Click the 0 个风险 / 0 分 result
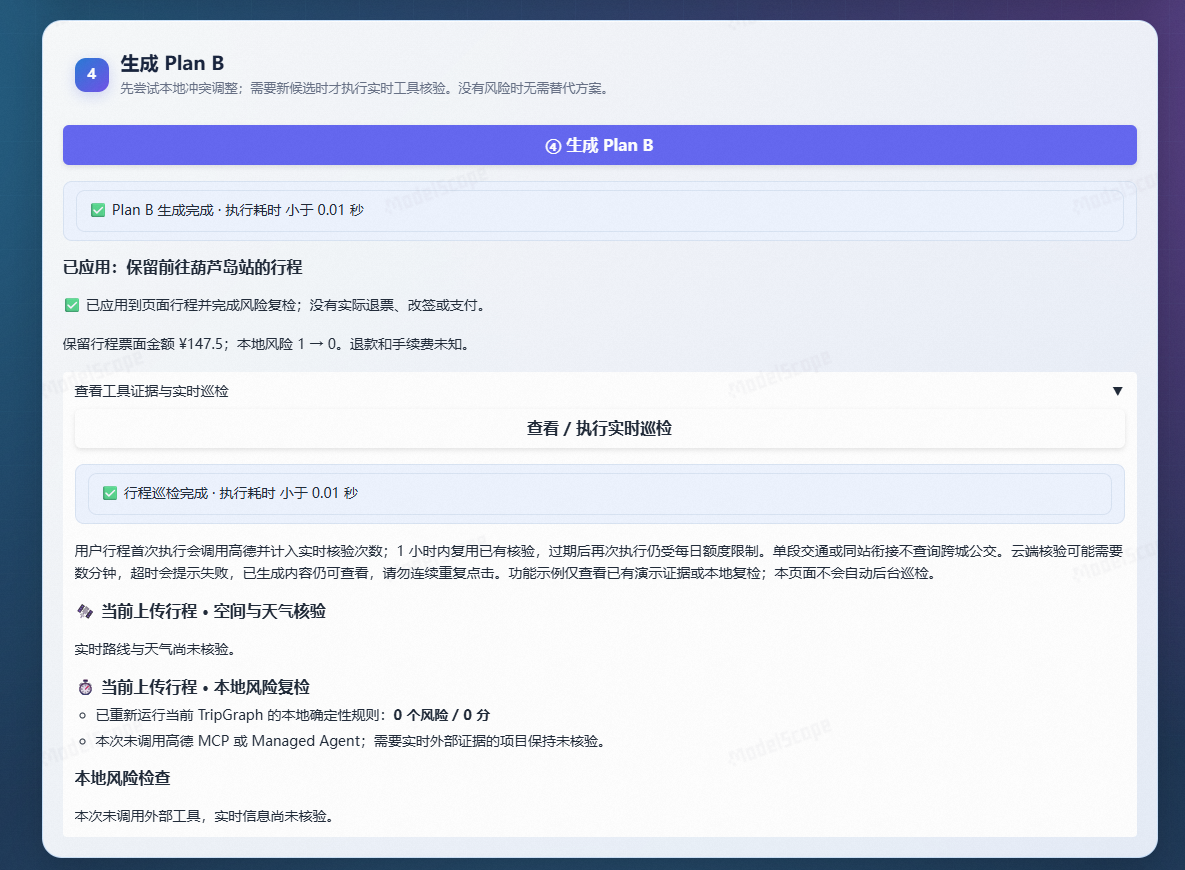The width and height of the screenshot is (1185, 870). pyautogui.click(x=441, y=715)
